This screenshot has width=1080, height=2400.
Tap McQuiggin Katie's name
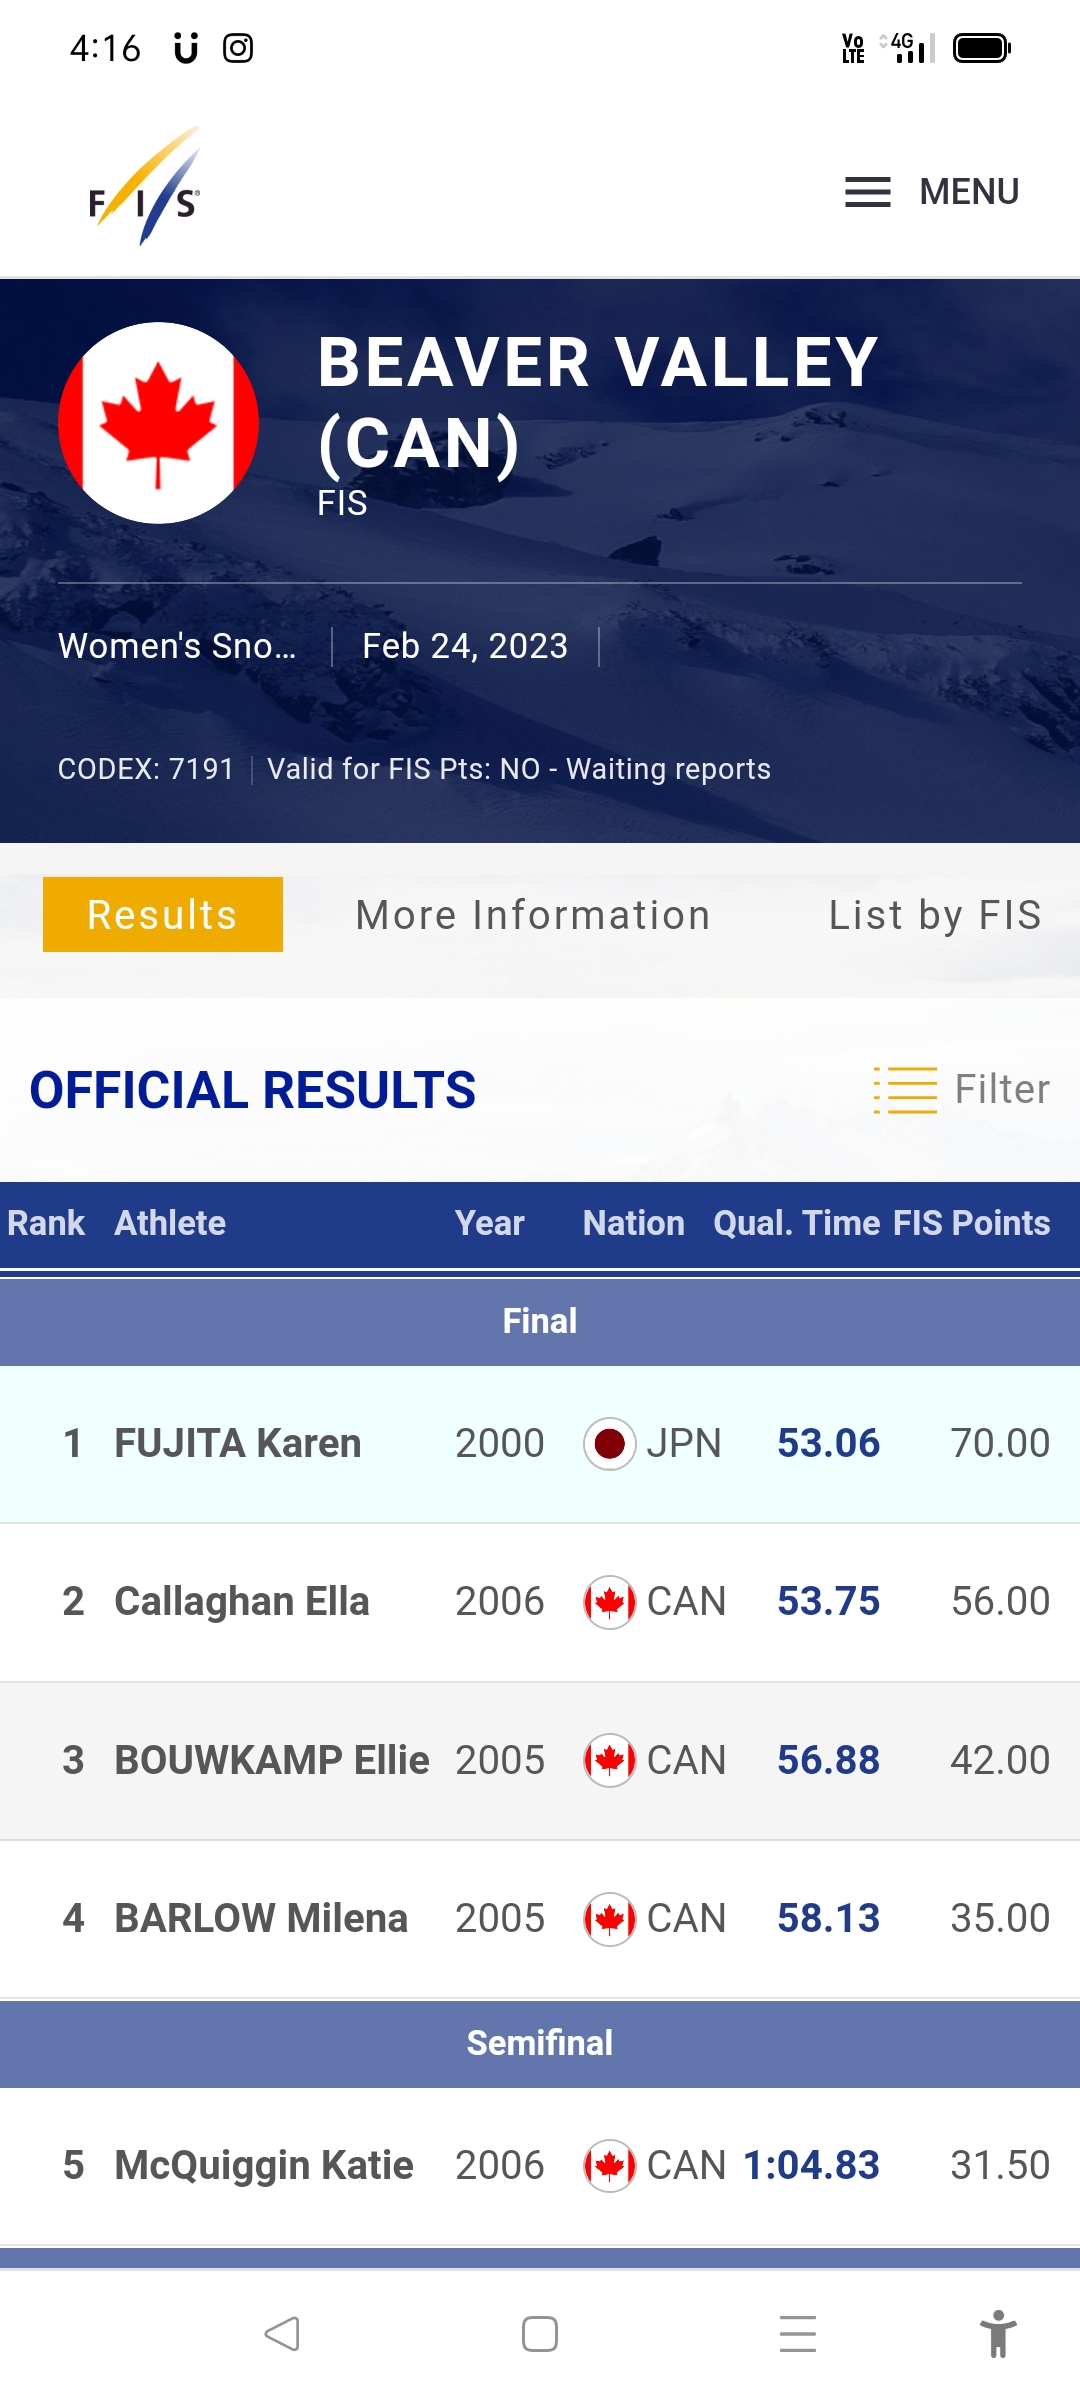[264, 2165]
